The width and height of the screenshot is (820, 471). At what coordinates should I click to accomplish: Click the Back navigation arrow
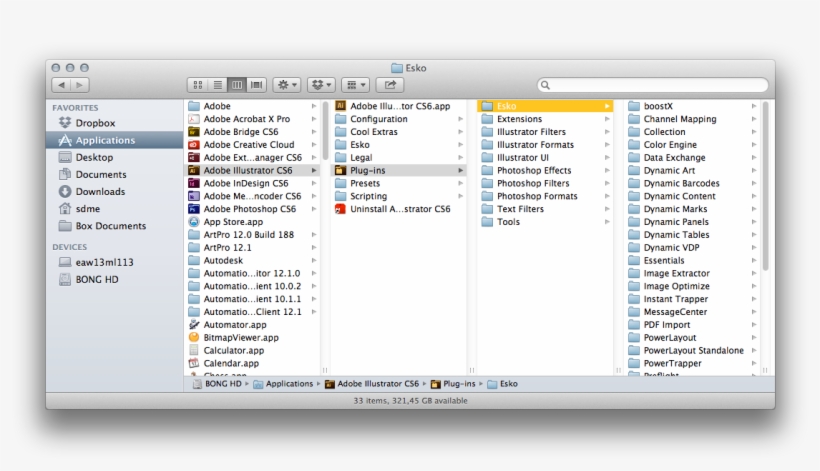pos(60,86)
